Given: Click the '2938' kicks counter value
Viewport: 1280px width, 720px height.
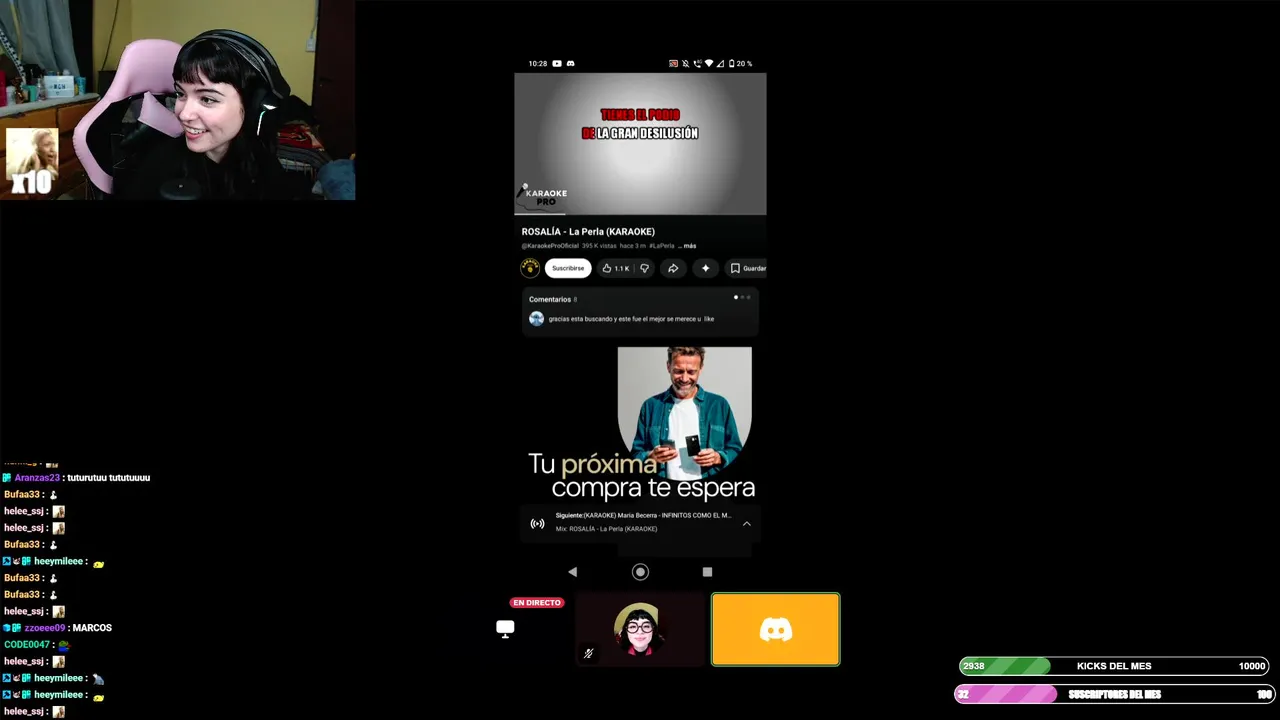Looking at the screenshot, I should coord(974,666).
